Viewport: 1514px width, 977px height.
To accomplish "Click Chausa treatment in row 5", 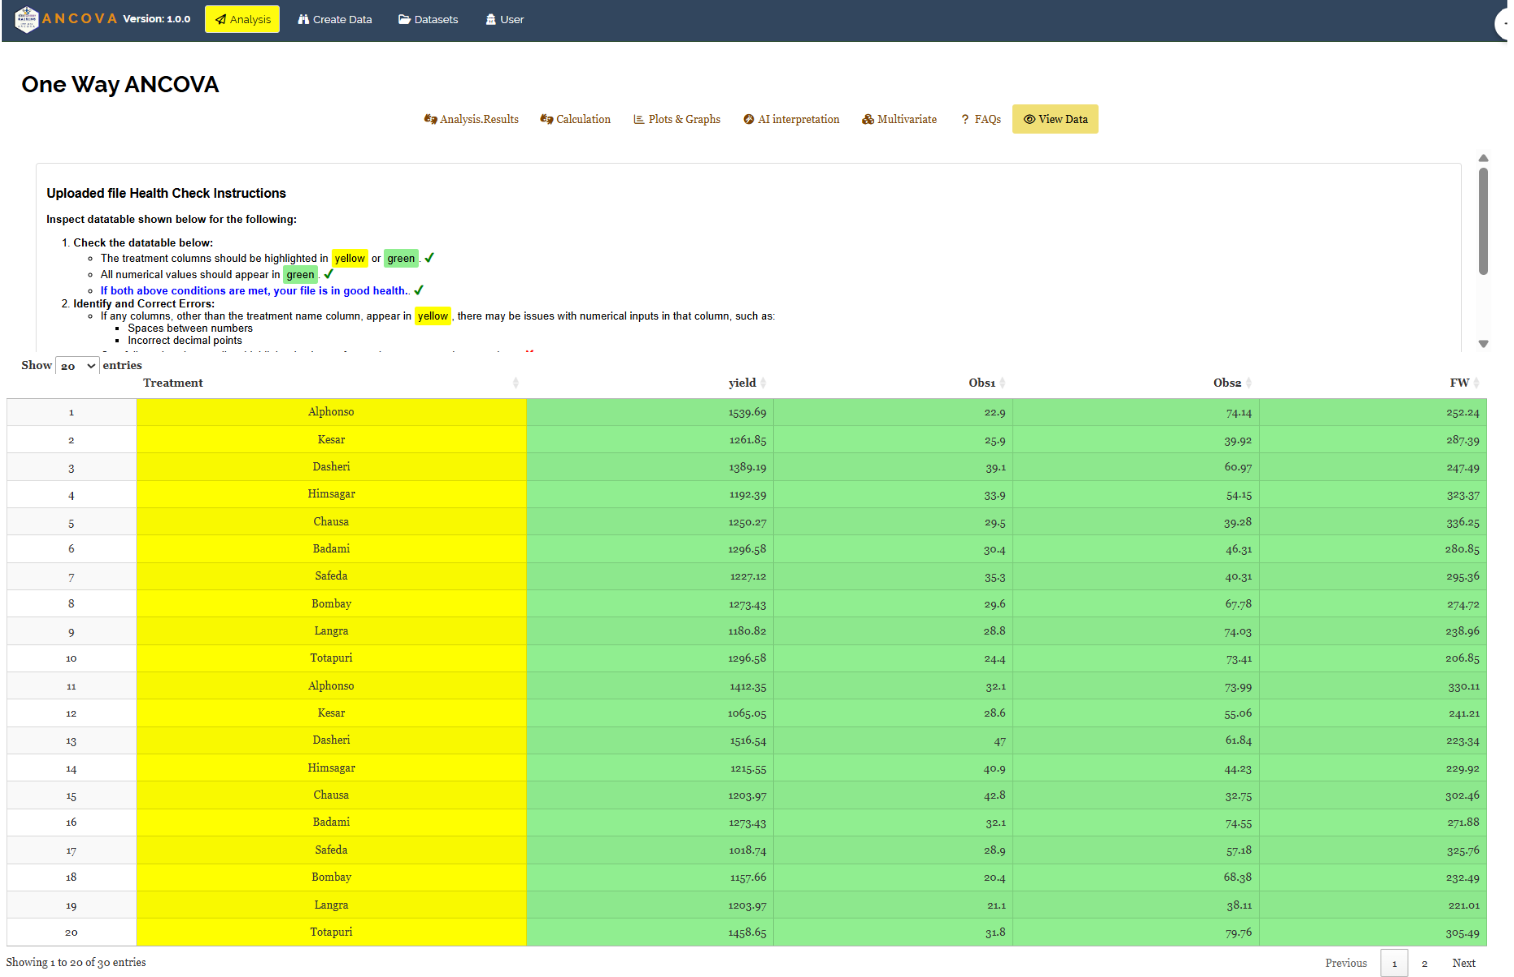I will click(331, 522).
